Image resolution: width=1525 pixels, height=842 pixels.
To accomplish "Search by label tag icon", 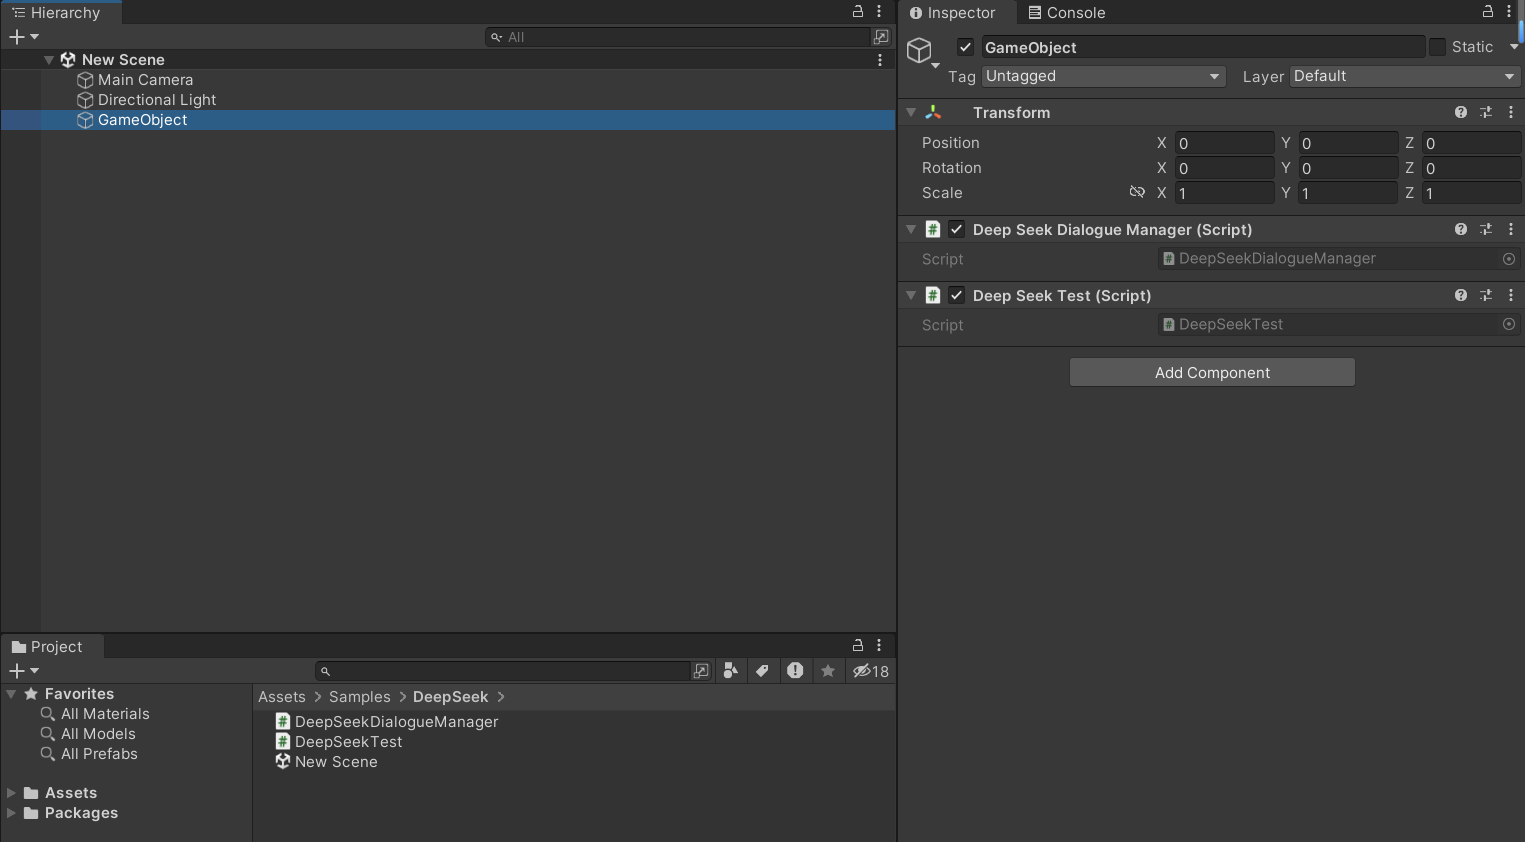I will [x=763, y=671].
